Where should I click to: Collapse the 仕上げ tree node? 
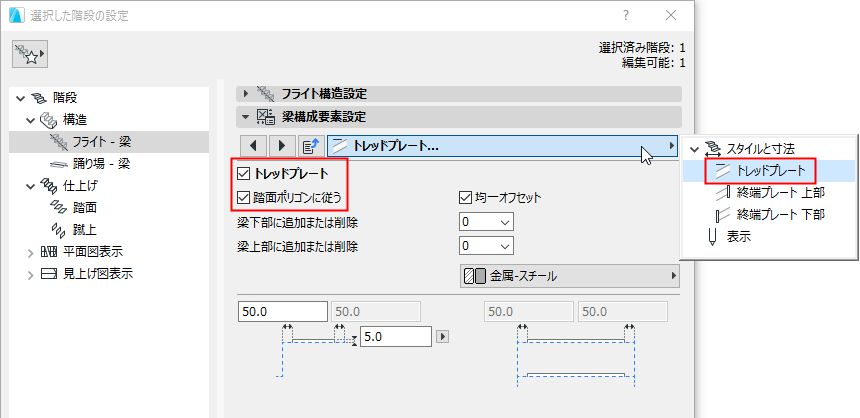pos(30,186)
